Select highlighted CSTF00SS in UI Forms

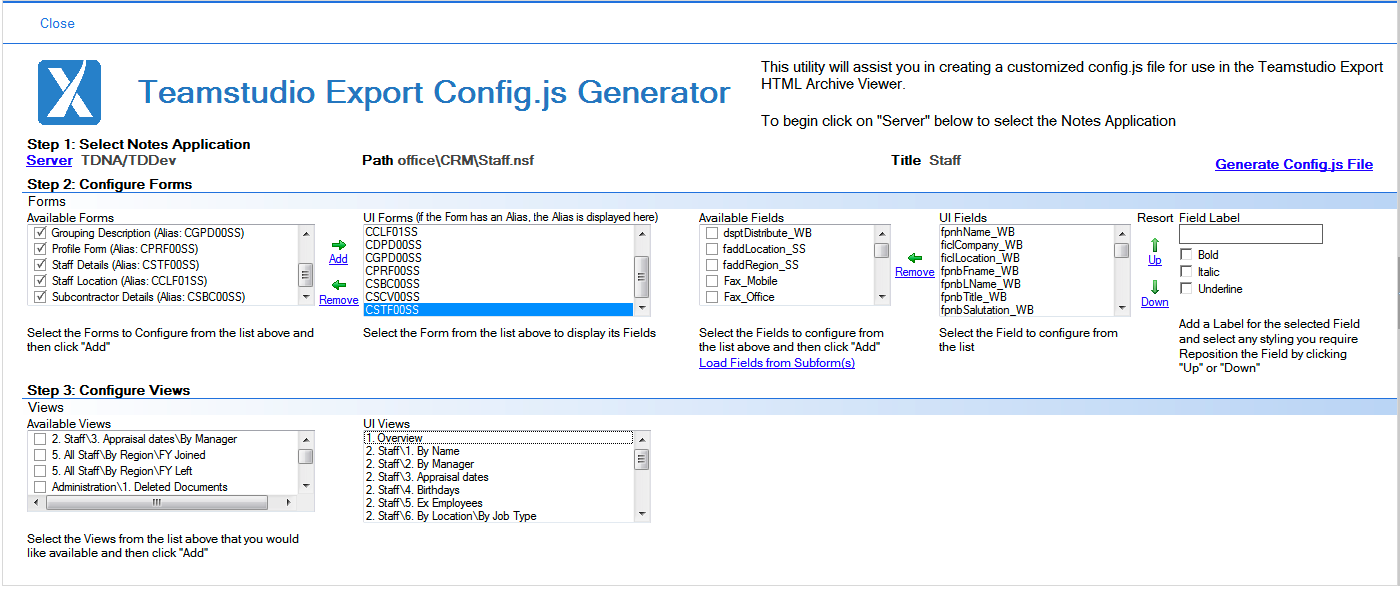pyautogui.click(x=498, y=310)
